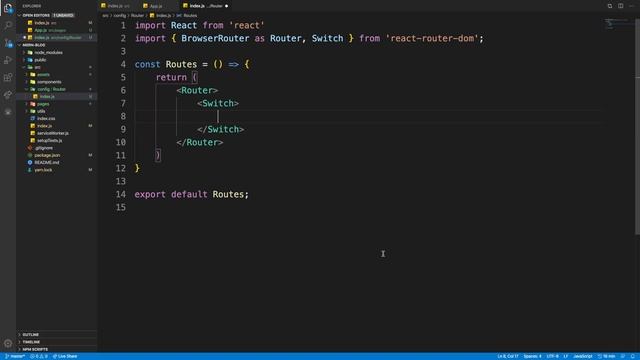Collapse the src folder
This screenshot has height=360, width=640.
point(37,67)
